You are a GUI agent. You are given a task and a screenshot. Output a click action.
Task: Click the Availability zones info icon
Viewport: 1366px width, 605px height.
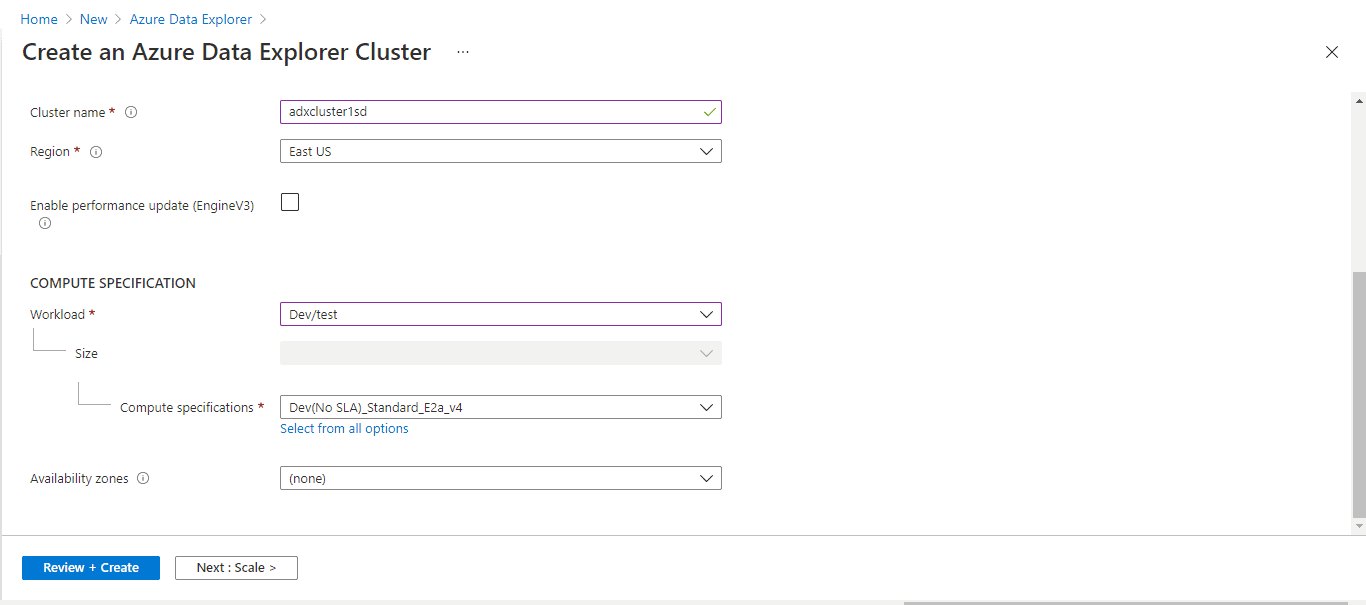tap(143, 478)
